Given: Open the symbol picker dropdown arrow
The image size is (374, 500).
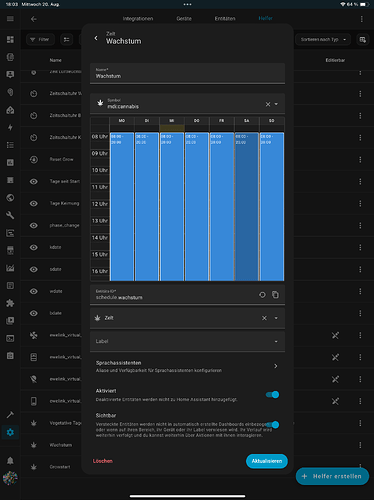Looking at the screenshot, I should [x=276, y=104].
